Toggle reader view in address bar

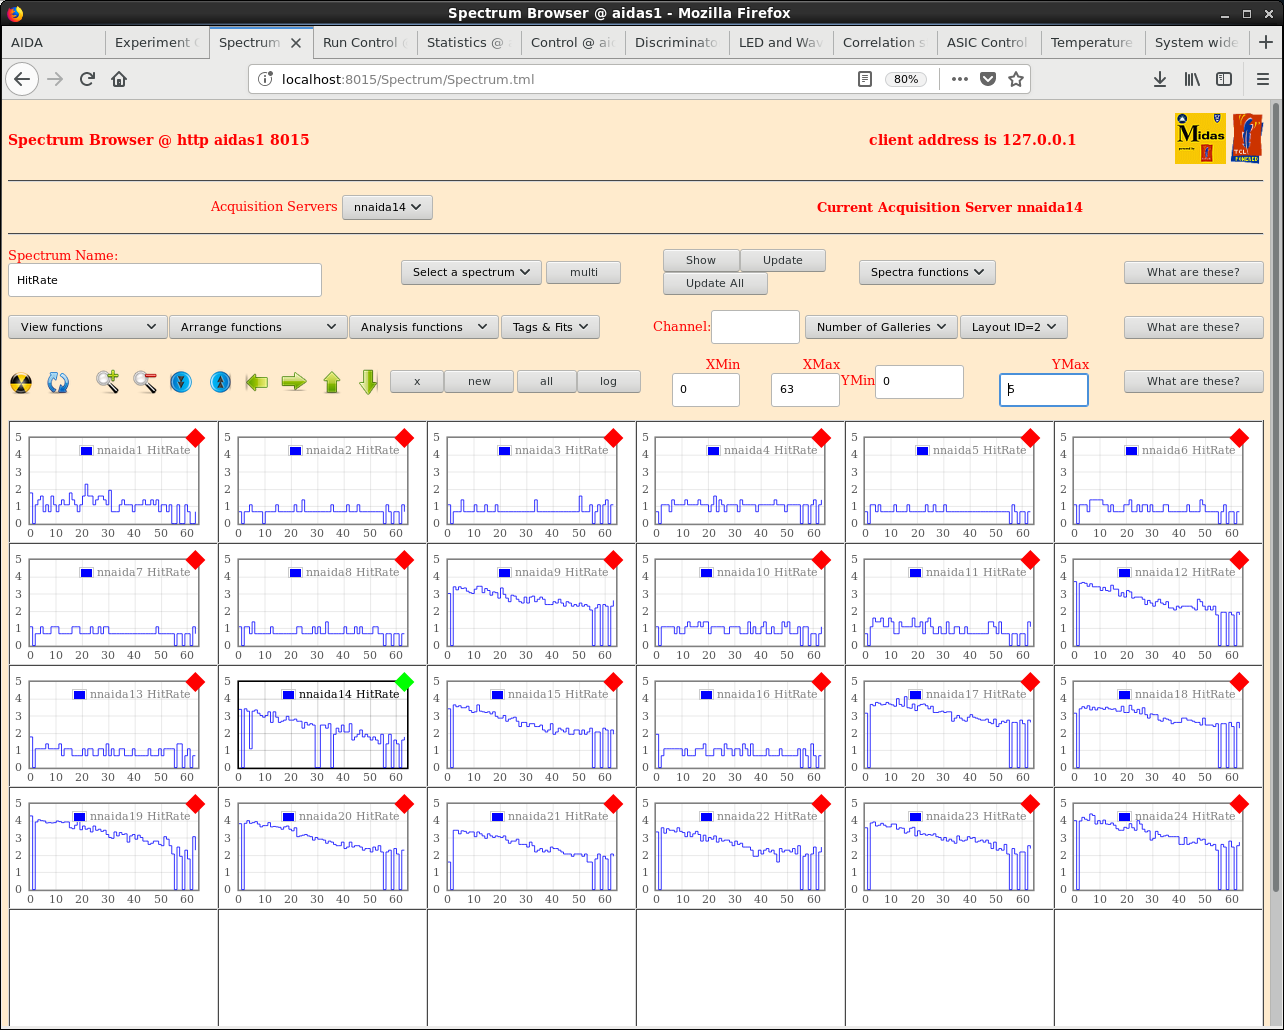pyautogui.click(x=865, y=79)
